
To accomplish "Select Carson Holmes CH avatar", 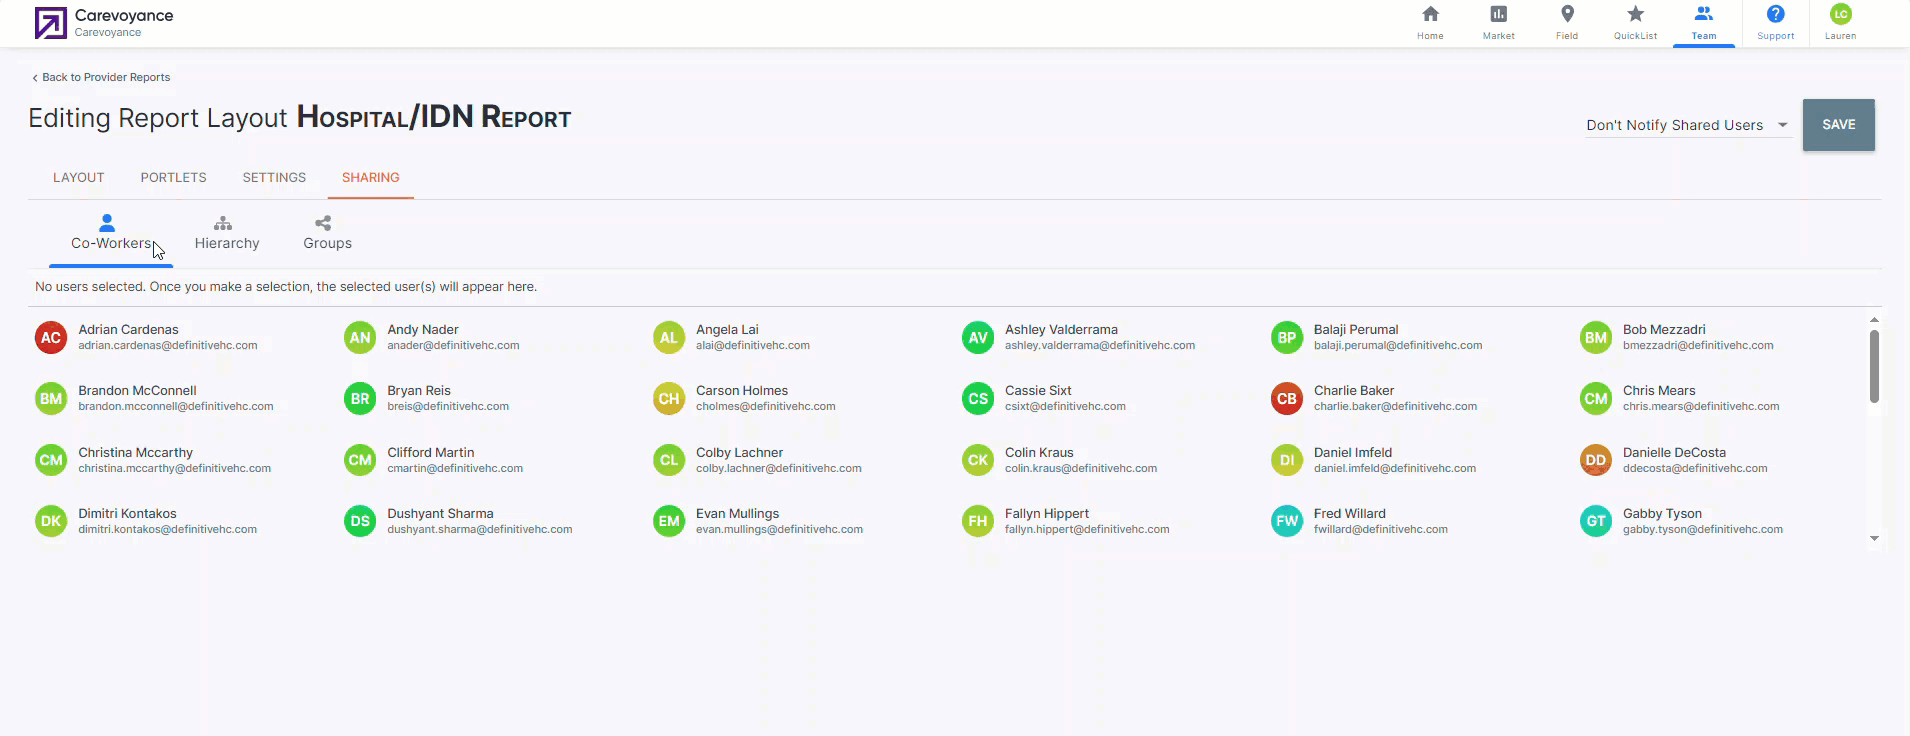I will coord(669,399).
